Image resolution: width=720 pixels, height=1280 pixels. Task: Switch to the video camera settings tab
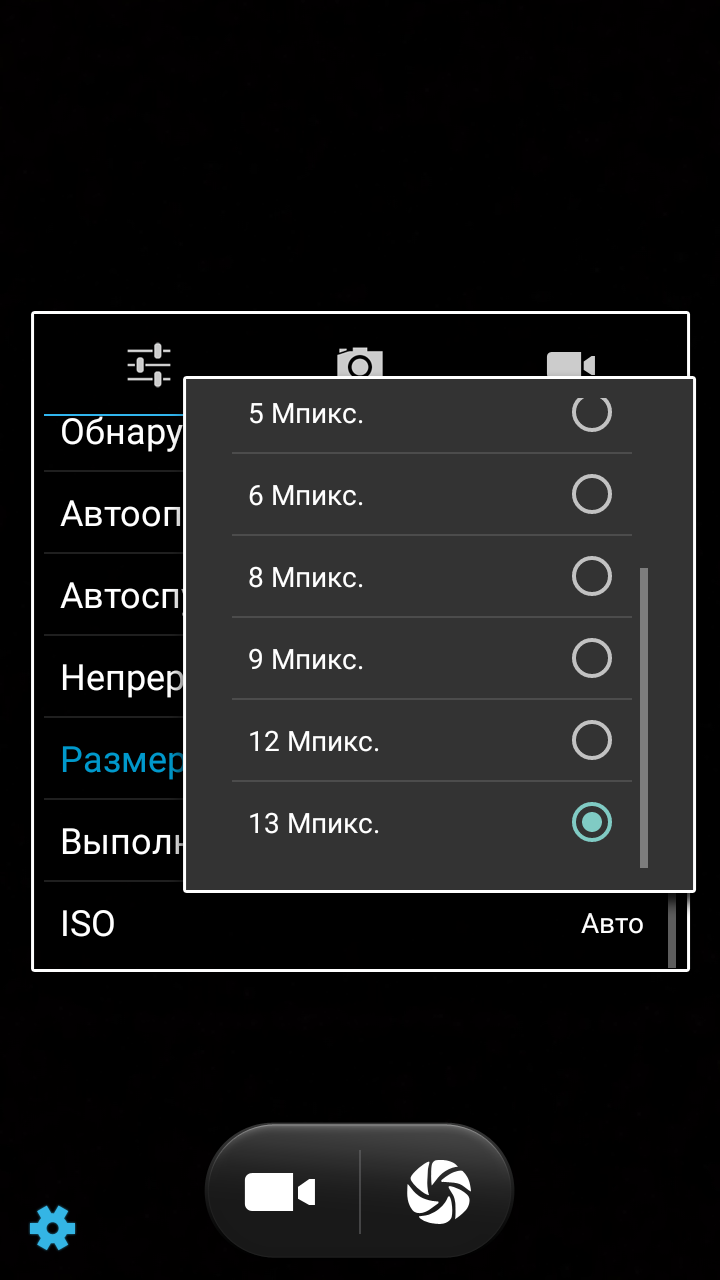click(571, 364)
